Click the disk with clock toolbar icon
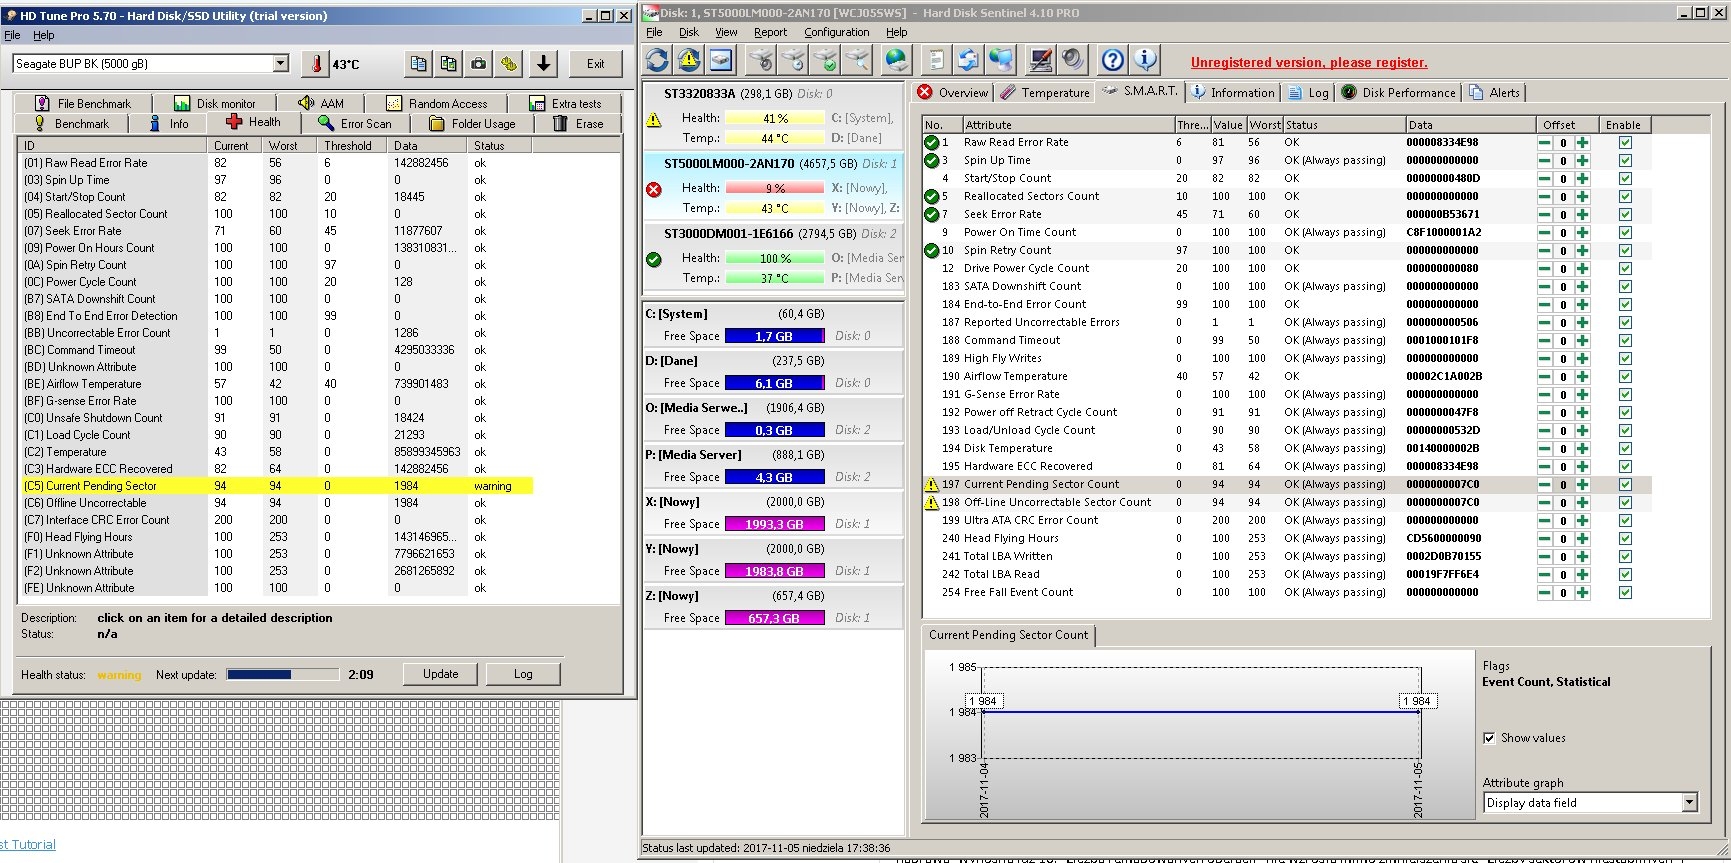Viewport: 1731px width, 863px height. [x=793, y=60]
